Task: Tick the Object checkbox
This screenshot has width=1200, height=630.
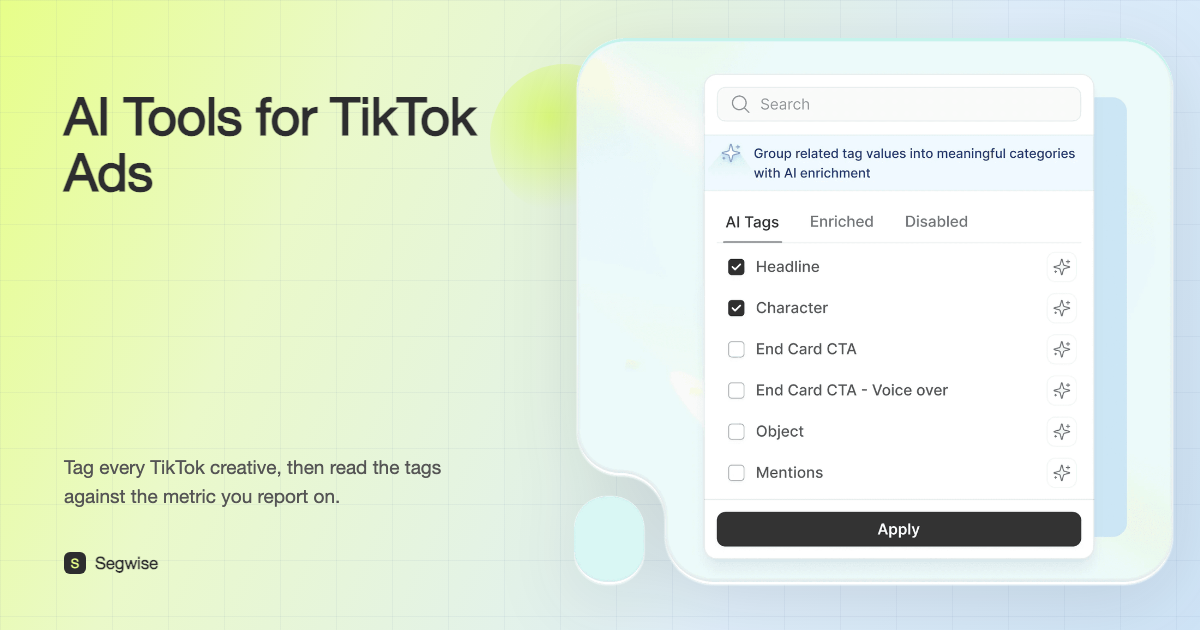Action: (736, 431)
